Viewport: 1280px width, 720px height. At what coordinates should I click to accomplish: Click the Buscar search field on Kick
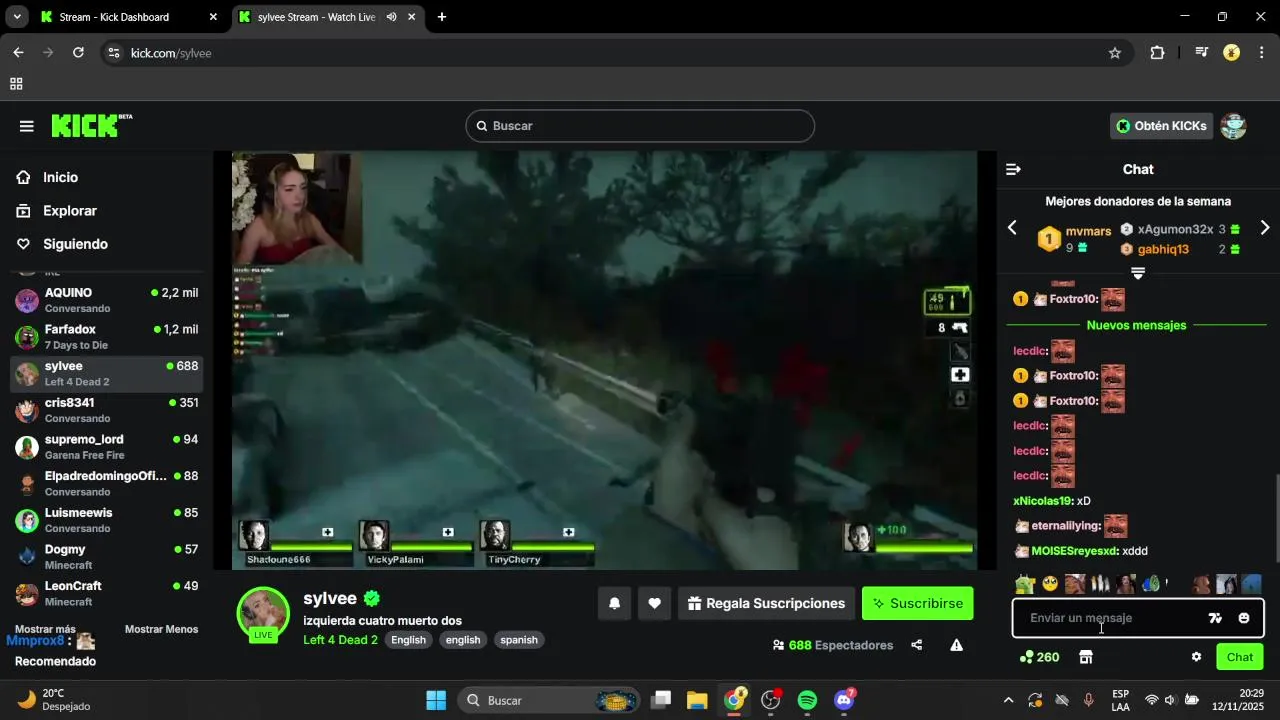pyautogui.click(x=640, y=126)
